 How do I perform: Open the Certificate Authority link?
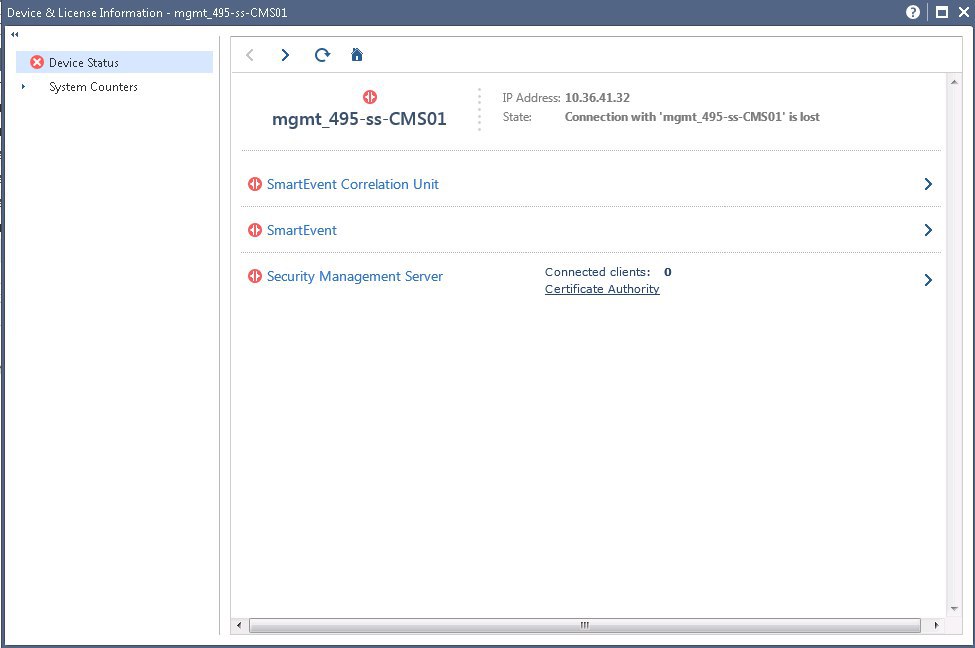click(602, 289)
